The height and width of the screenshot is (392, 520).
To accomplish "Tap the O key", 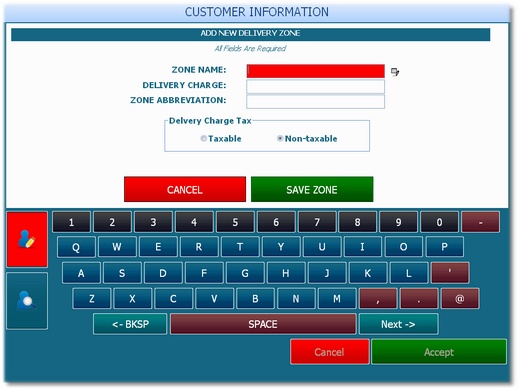I will [x=404, y=247].
